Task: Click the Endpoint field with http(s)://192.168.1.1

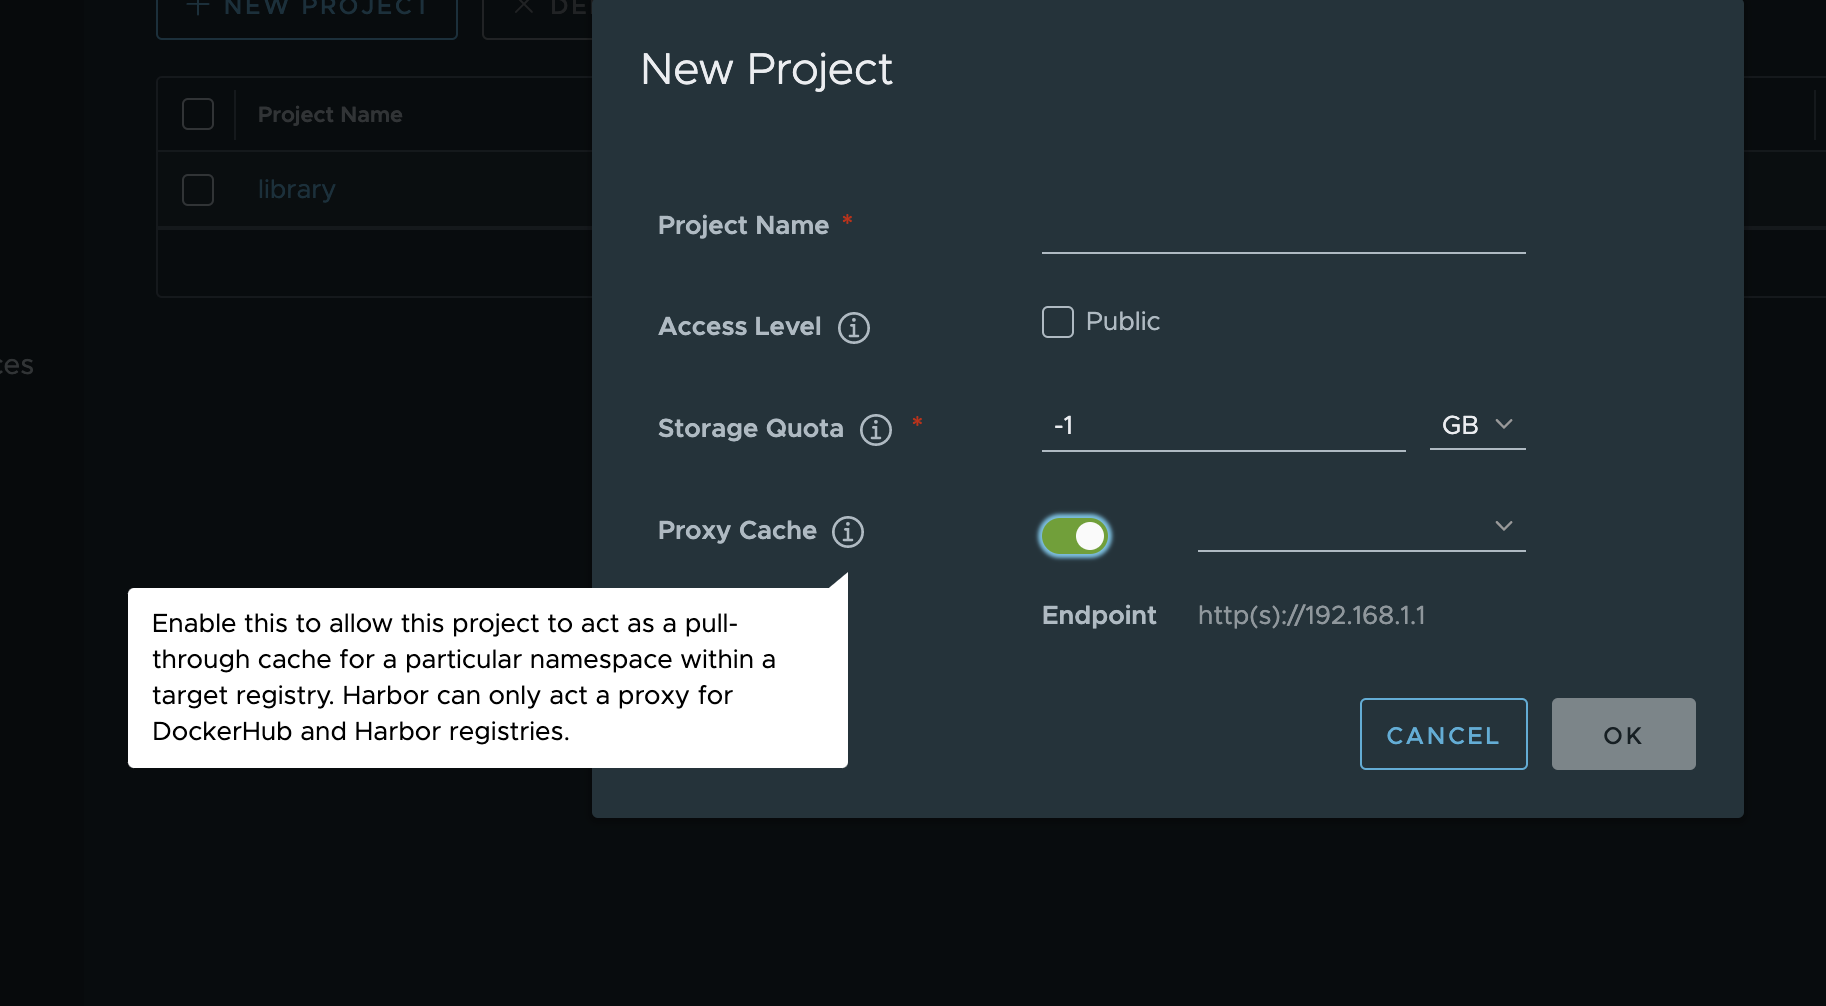Action: [1311, 616]
